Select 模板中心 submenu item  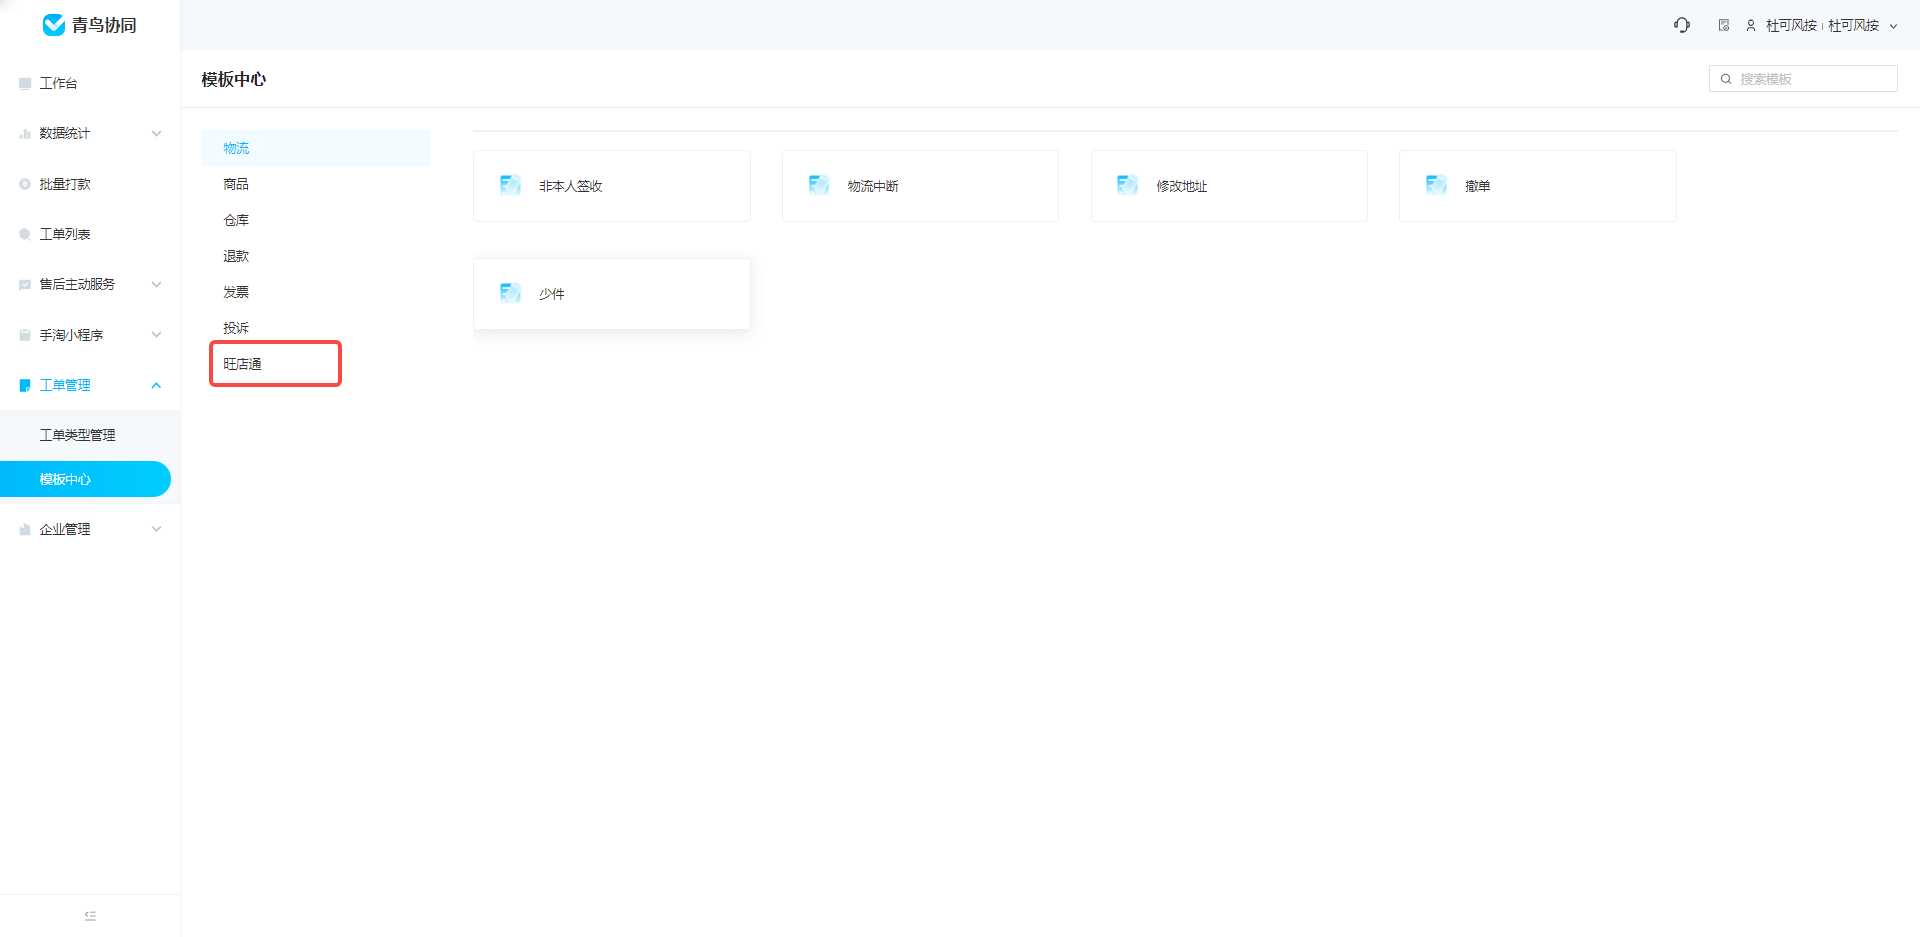tap(85, 479)
